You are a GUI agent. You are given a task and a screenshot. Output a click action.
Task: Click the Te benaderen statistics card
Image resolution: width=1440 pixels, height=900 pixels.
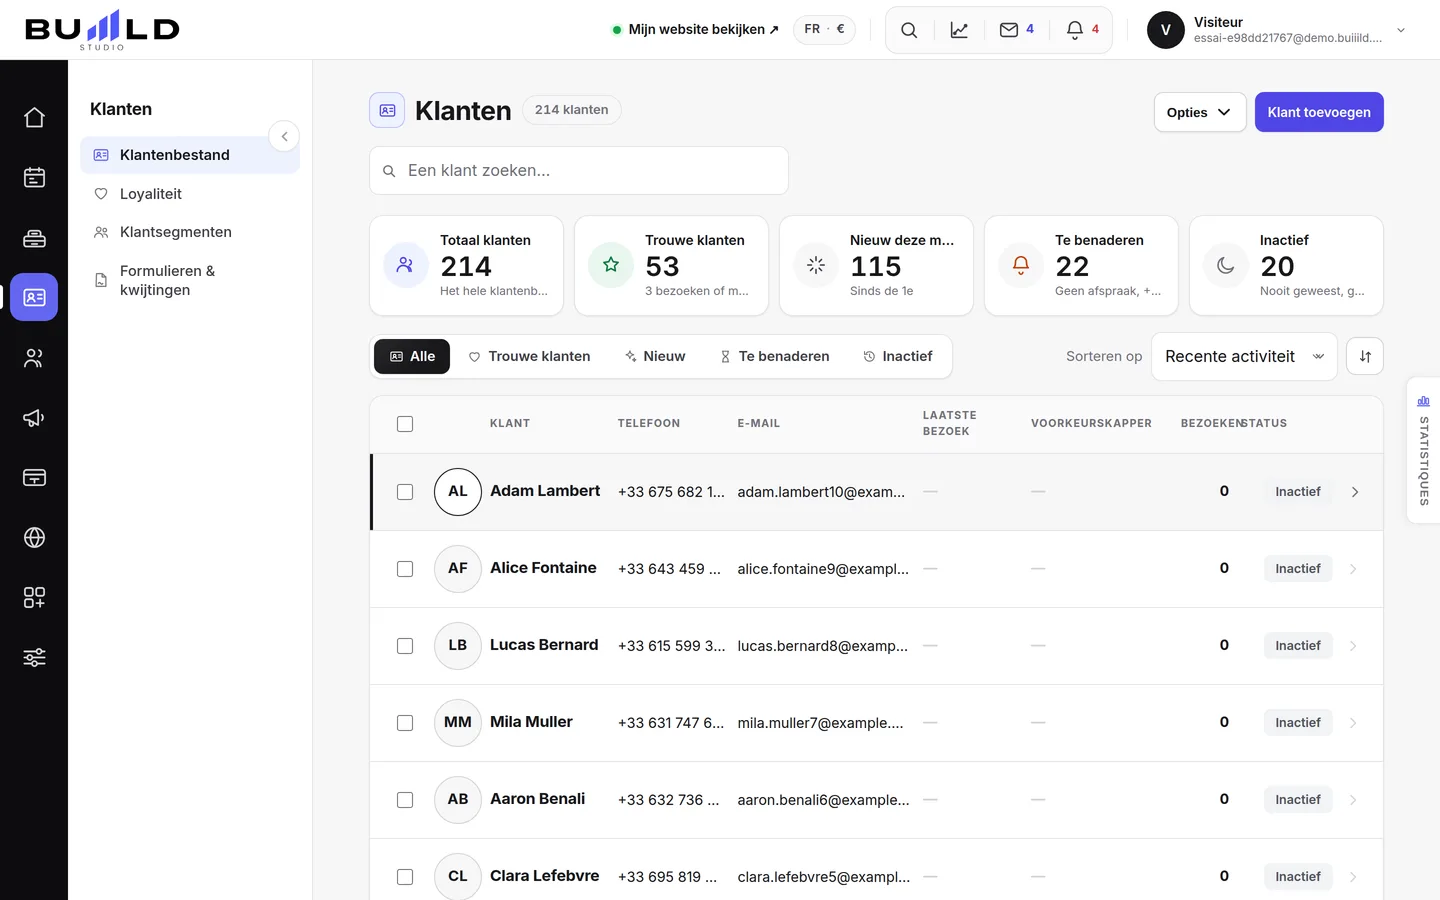(x=1081, y=266)
